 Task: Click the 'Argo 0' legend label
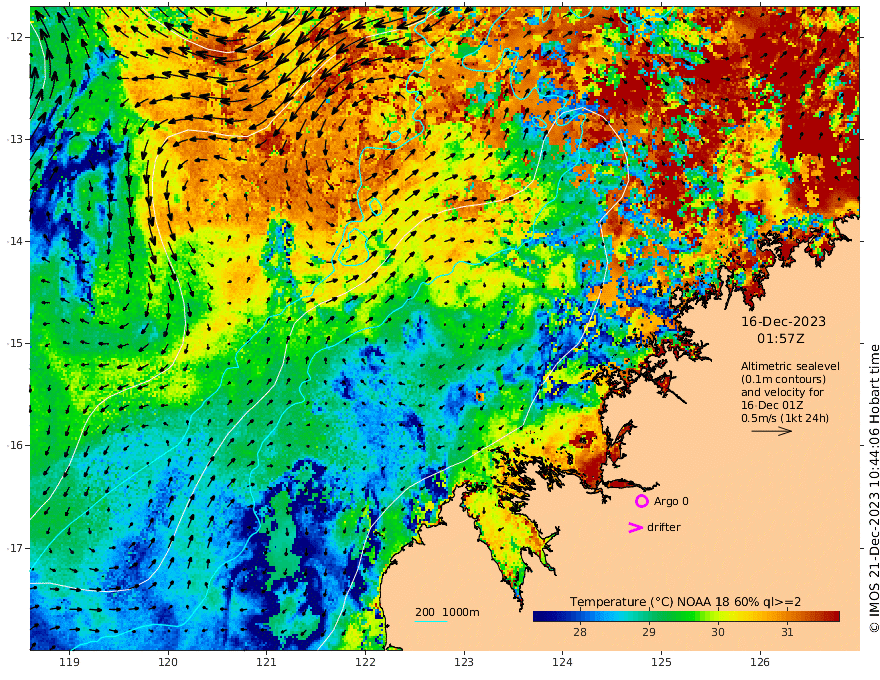pos(671,501)
